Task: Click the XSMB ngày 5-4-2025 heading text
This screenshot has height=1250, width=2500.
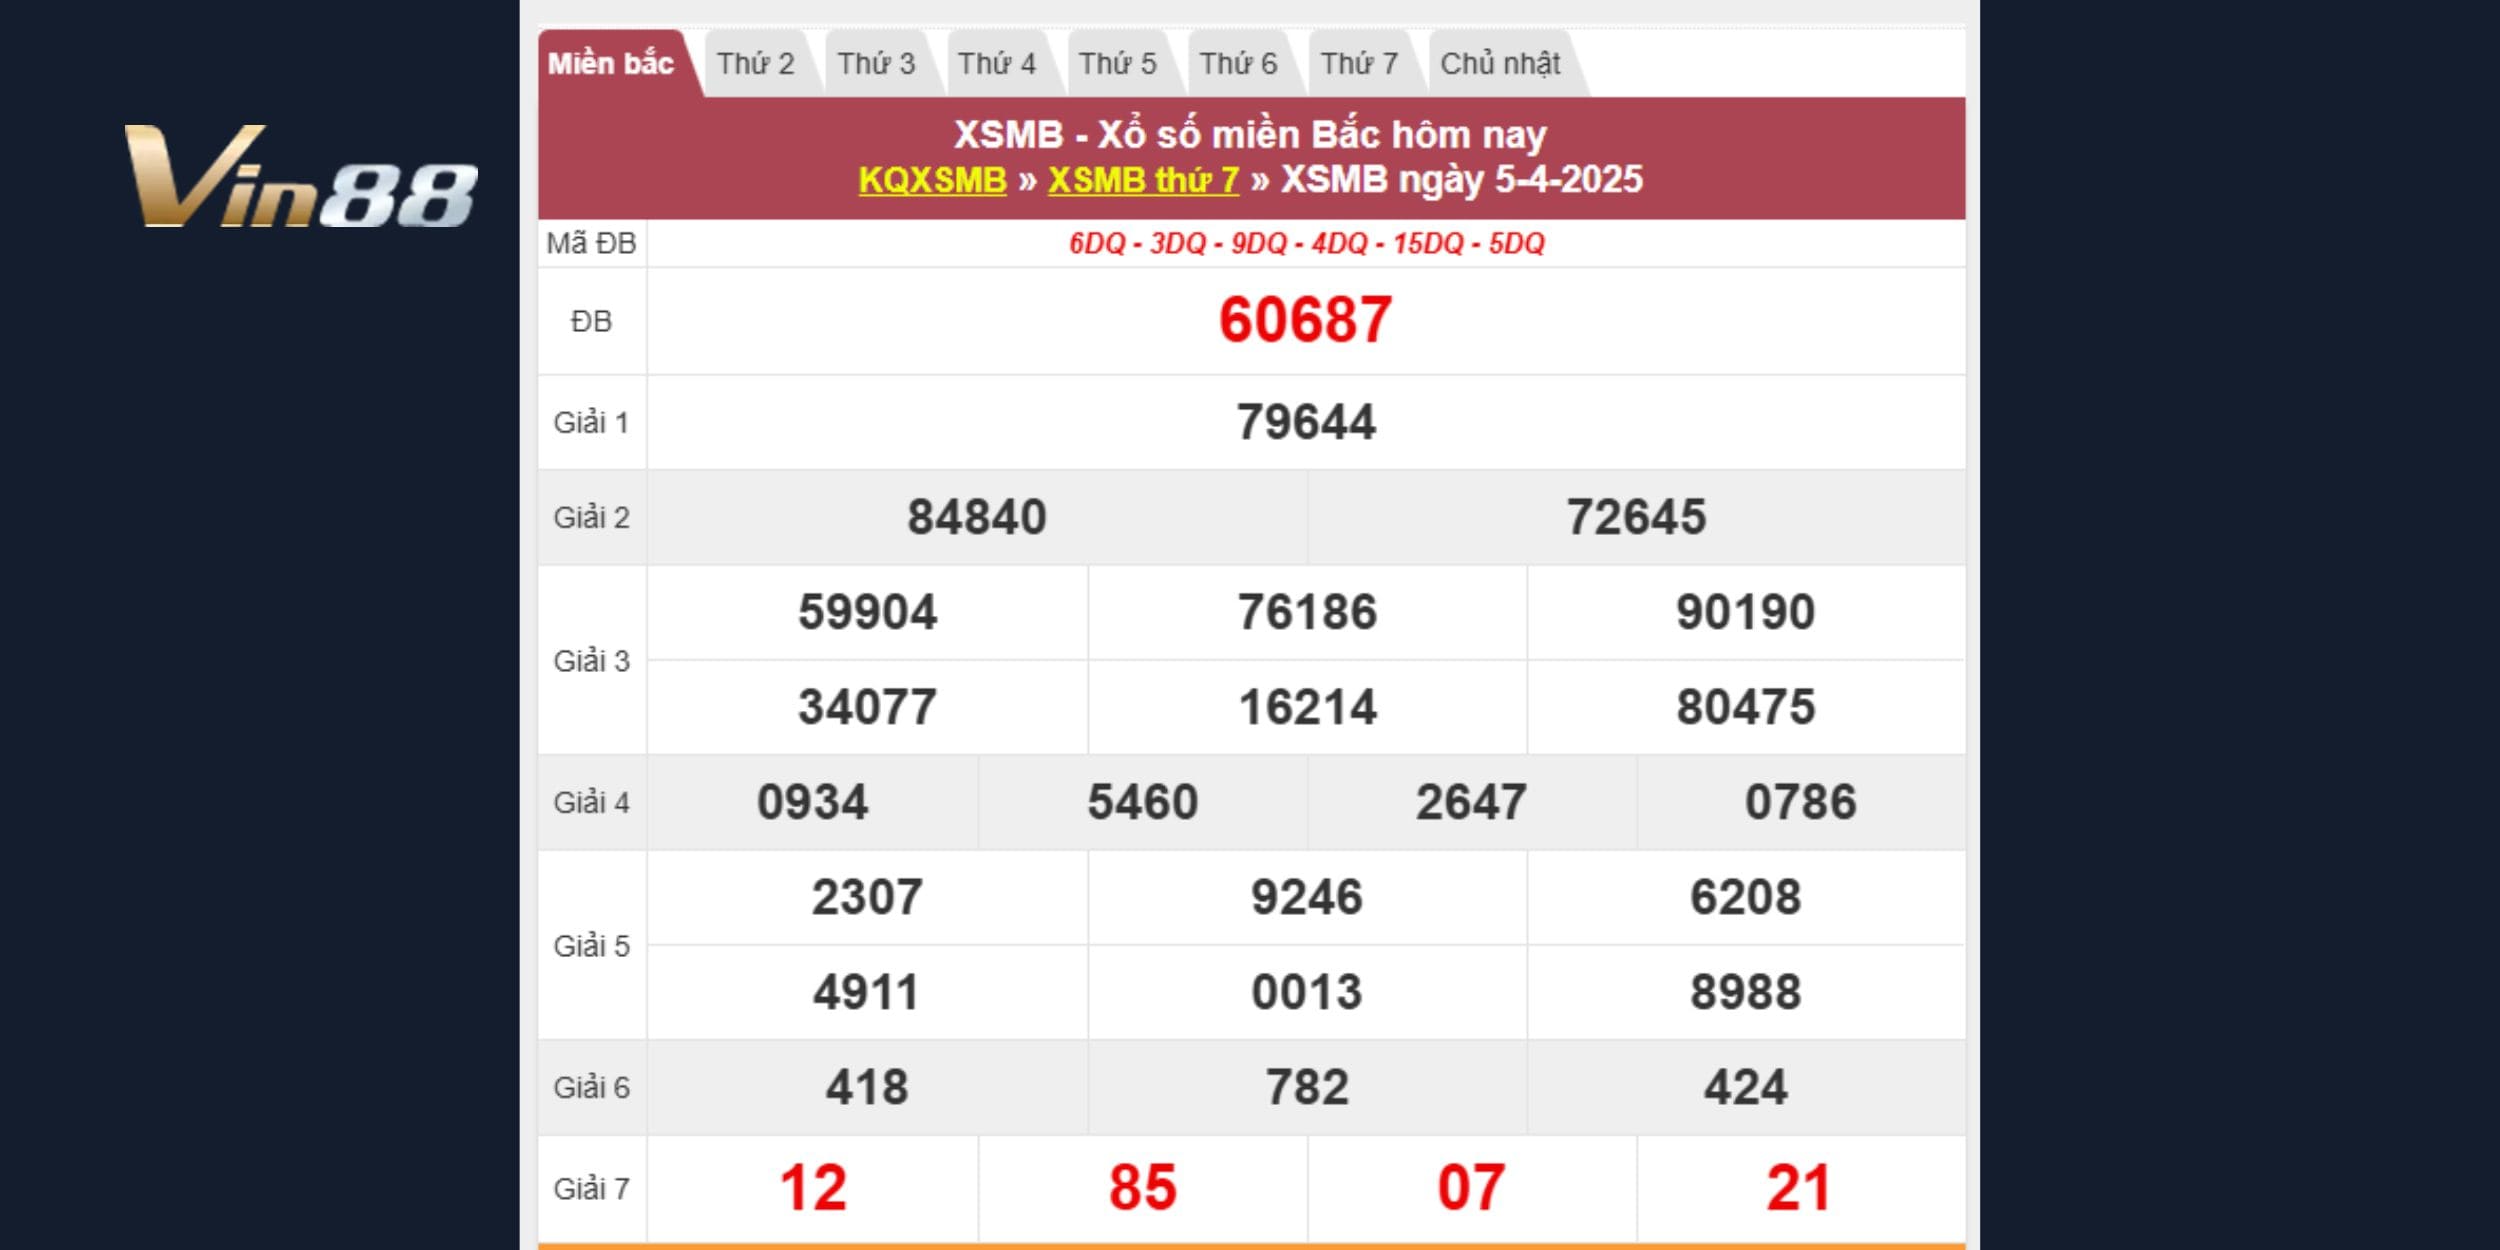Action: pos(1462,180)
